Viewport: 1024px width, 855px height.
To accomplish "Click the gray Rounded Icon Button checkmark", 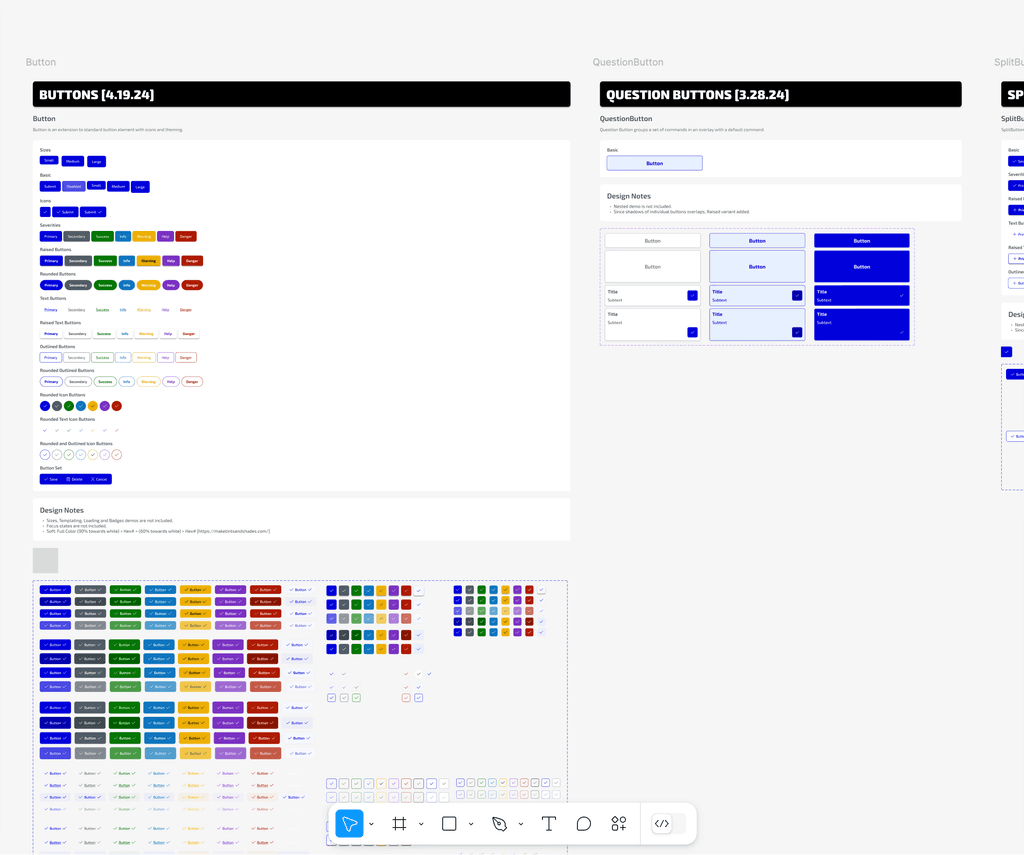I will point(57,406).
